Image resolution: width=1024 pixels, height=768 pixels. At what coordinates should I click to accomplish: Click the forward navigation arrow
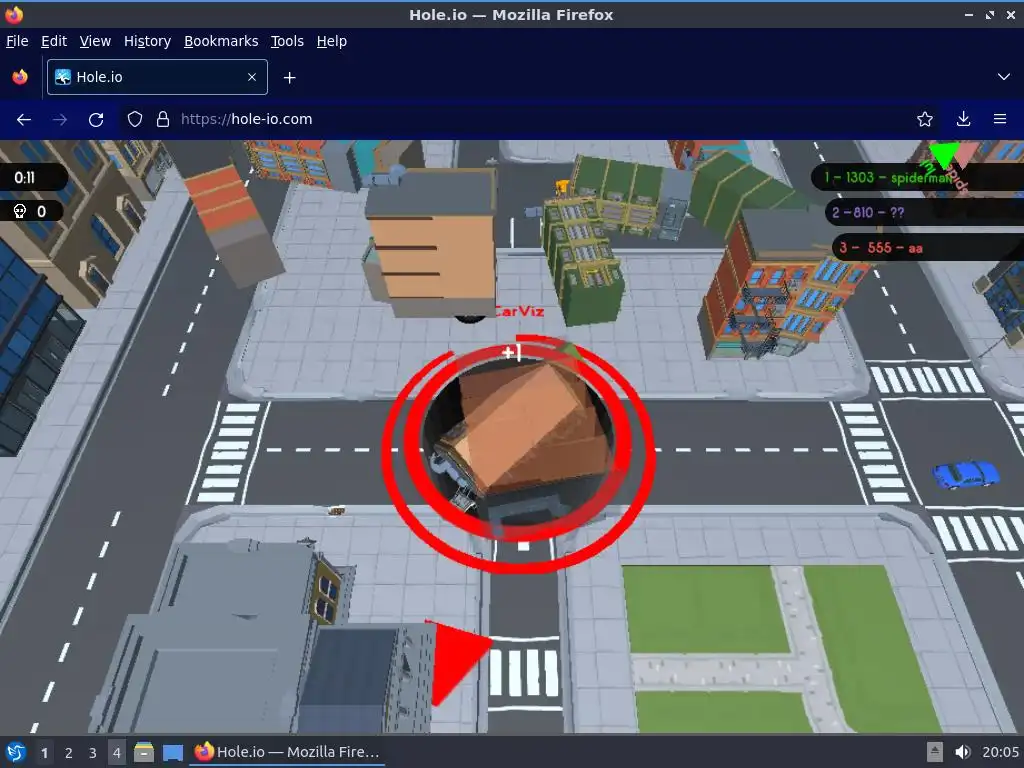pos(60,120)
